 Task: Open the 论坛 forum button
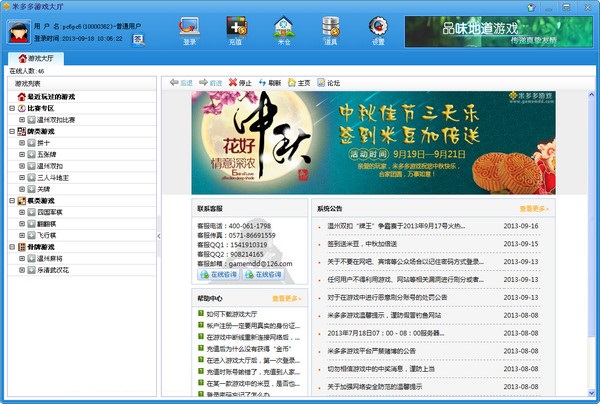coord(328,83)
